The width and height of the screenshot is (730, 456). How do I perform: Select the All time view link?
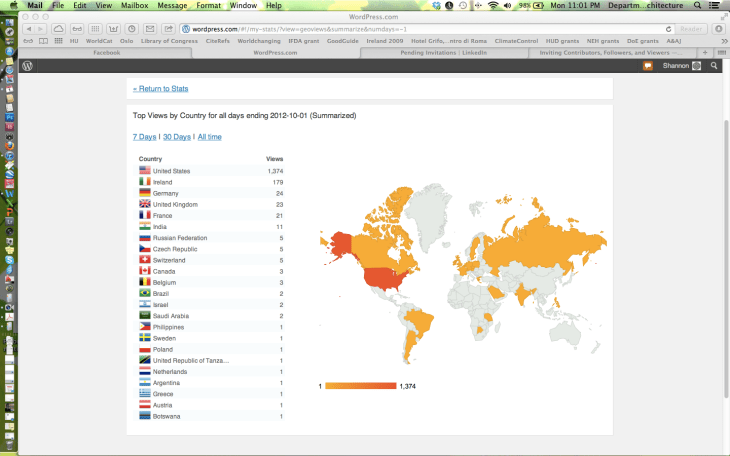pos(209,136)
